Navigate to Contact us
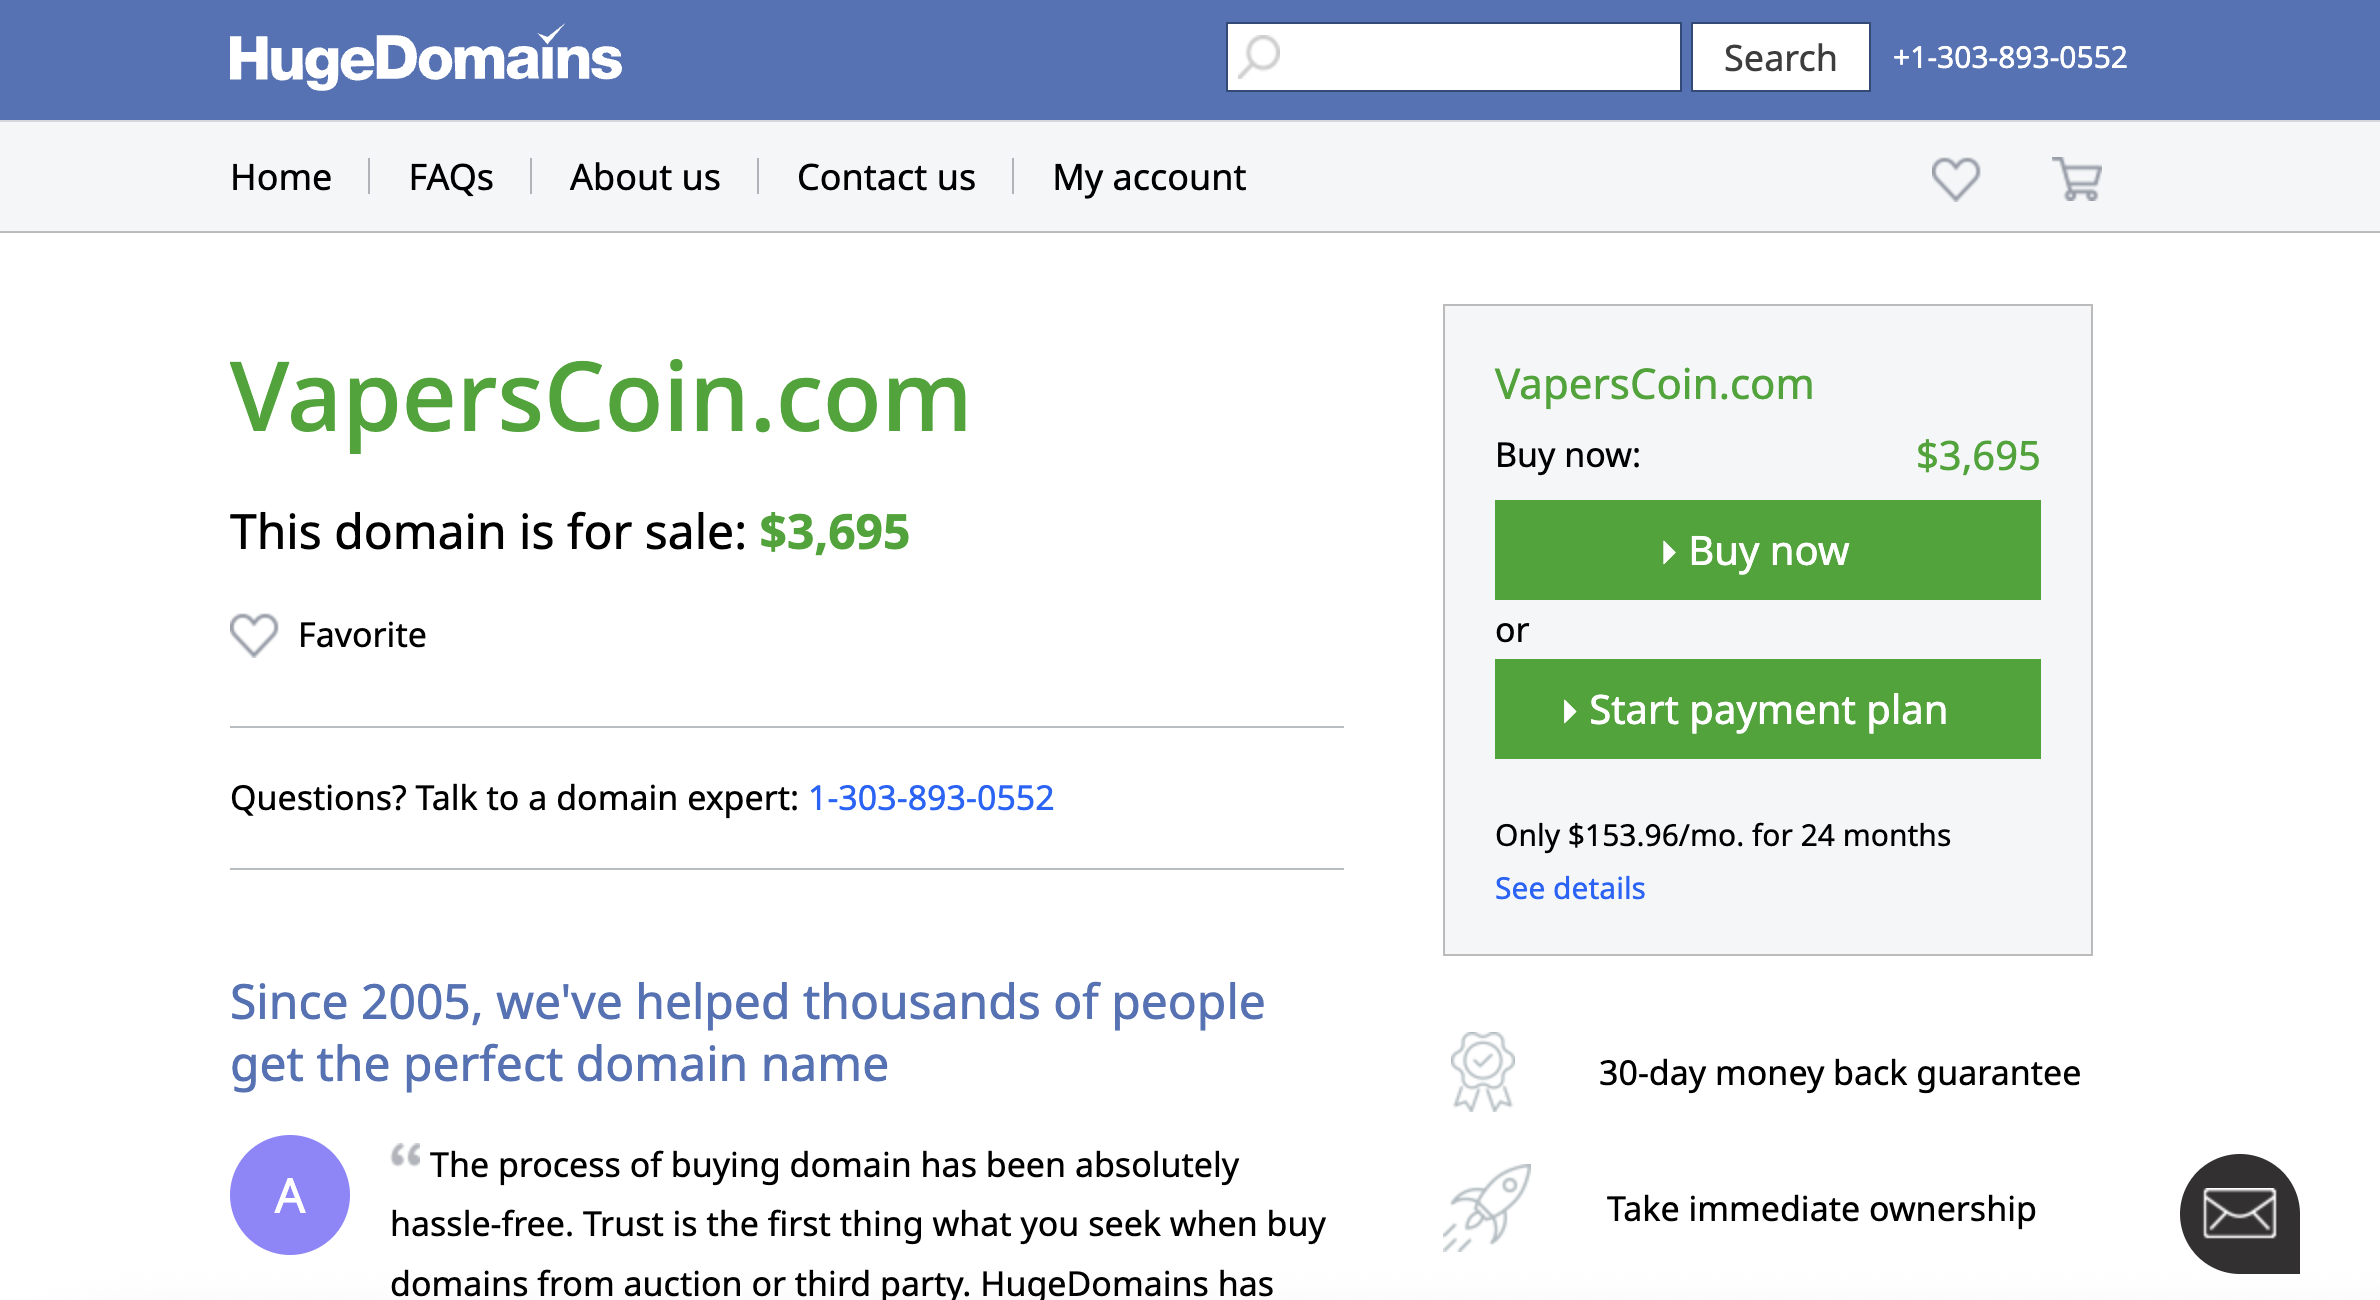The image size is (2380, 1300). [886, 177]
